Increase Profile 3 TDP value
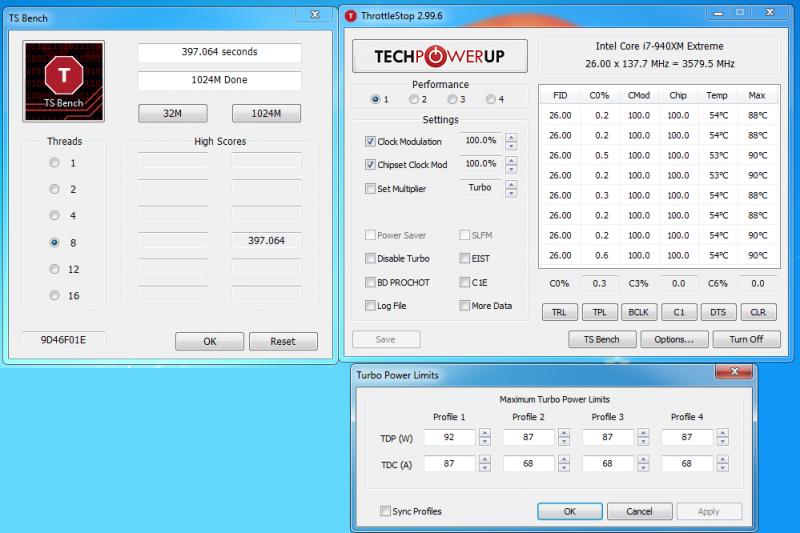 (643, 433)
